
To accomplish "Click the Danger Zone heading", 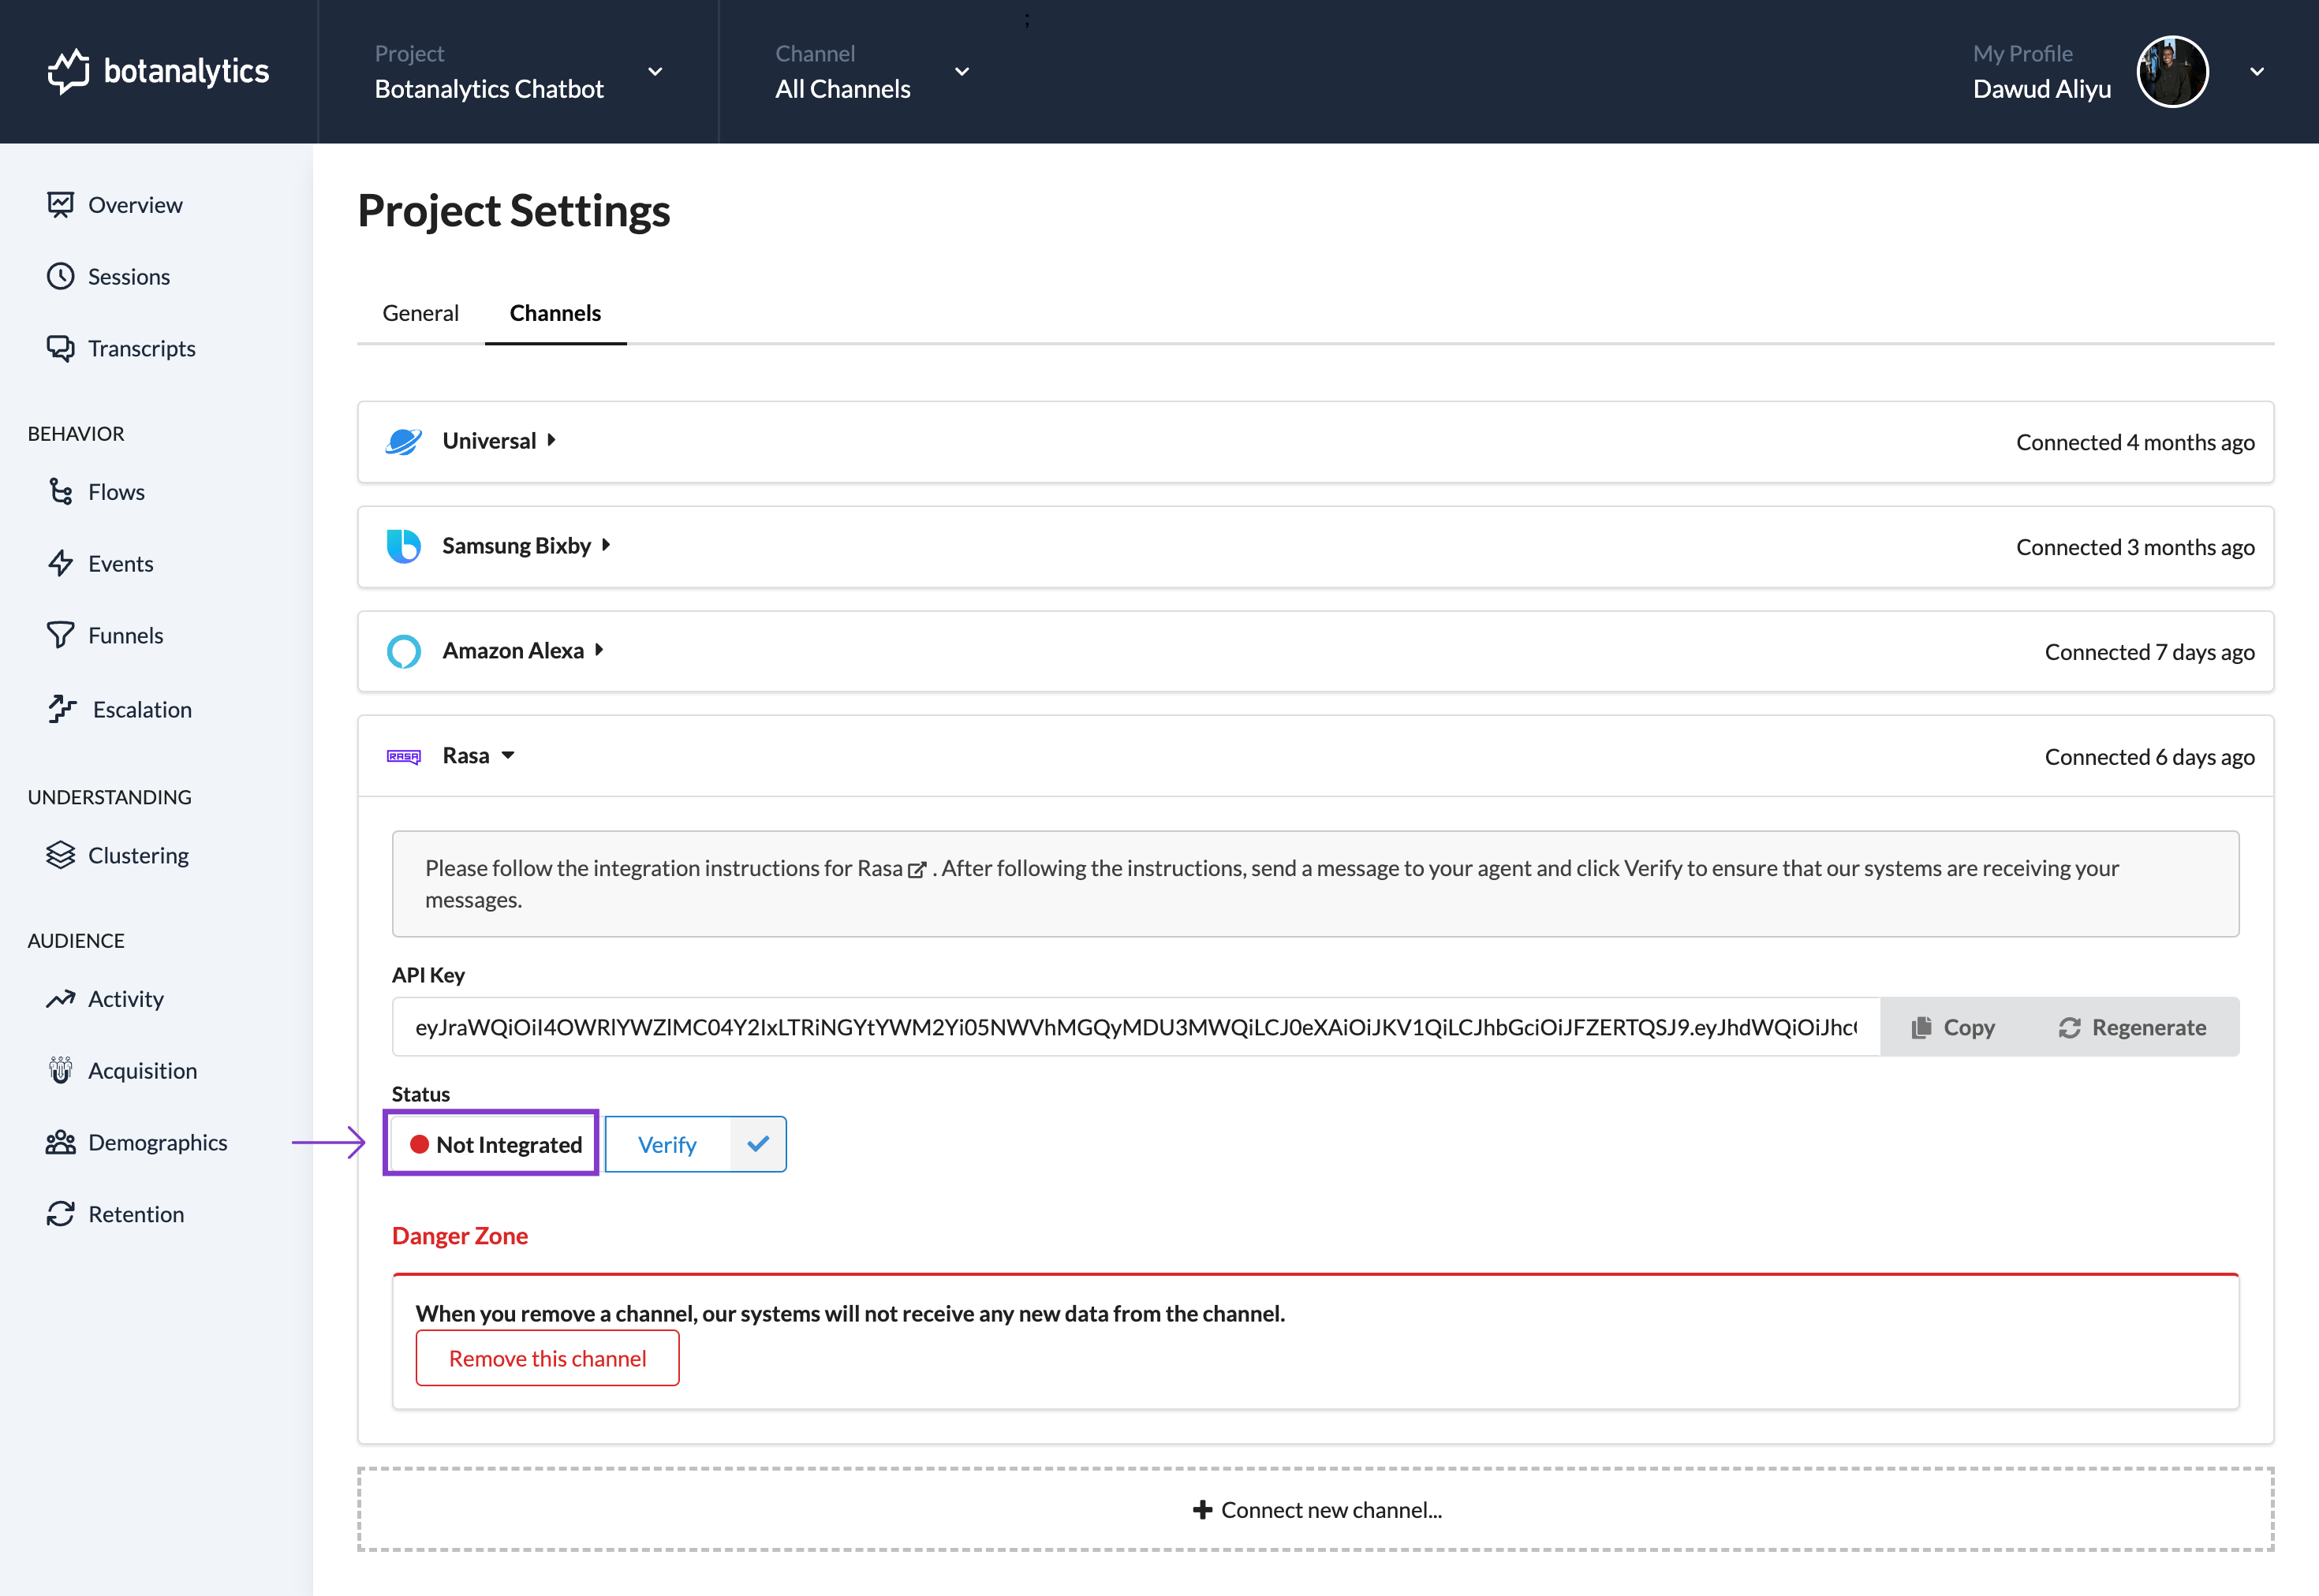I will 460,1236.
